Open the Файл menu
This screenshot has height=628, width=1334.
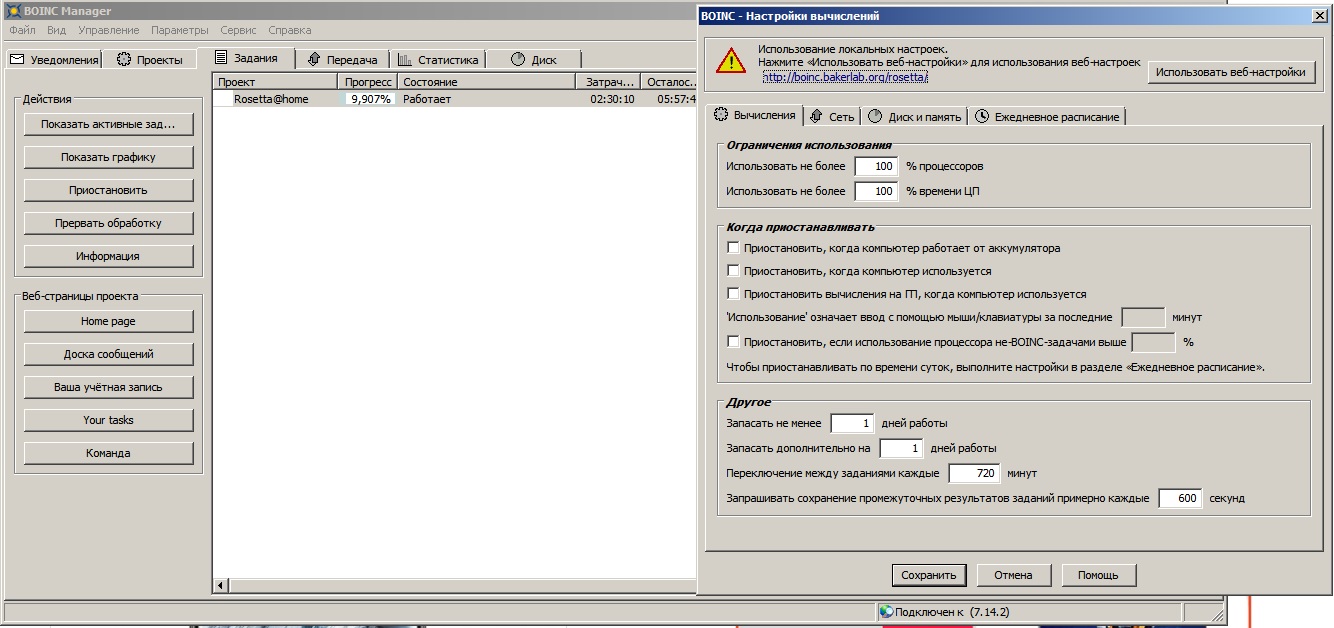click(22, 30)
